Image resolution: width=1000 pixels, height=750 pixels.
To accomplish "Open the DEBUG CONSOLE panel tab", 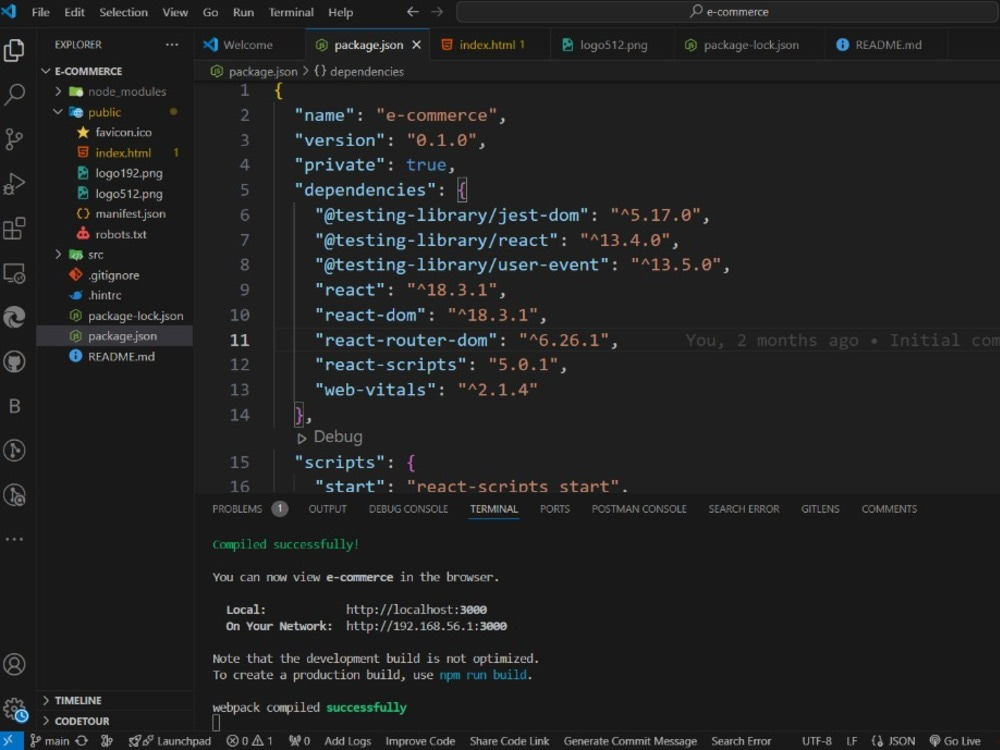I will (408, 509).
